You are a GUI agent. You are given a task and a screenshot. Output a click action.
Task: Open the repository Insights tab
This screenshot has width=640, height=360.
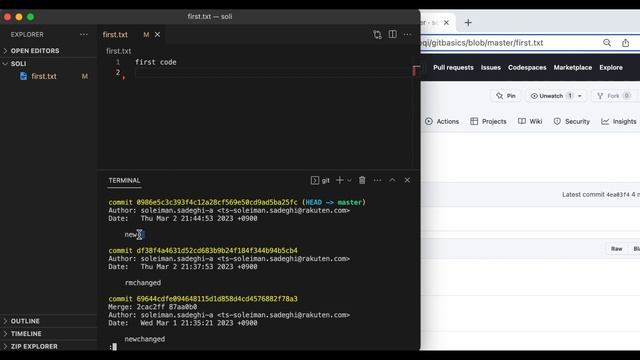618,122
